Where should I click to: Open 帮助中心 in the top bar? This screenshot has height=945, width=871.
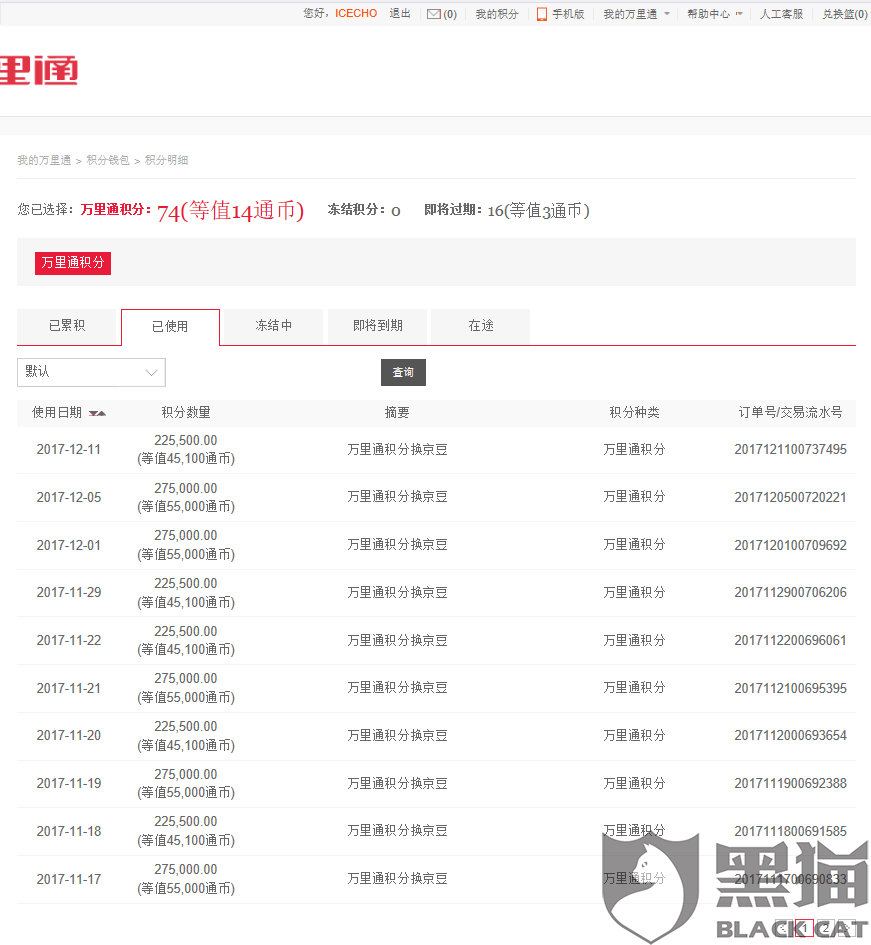tap(708, 14)
